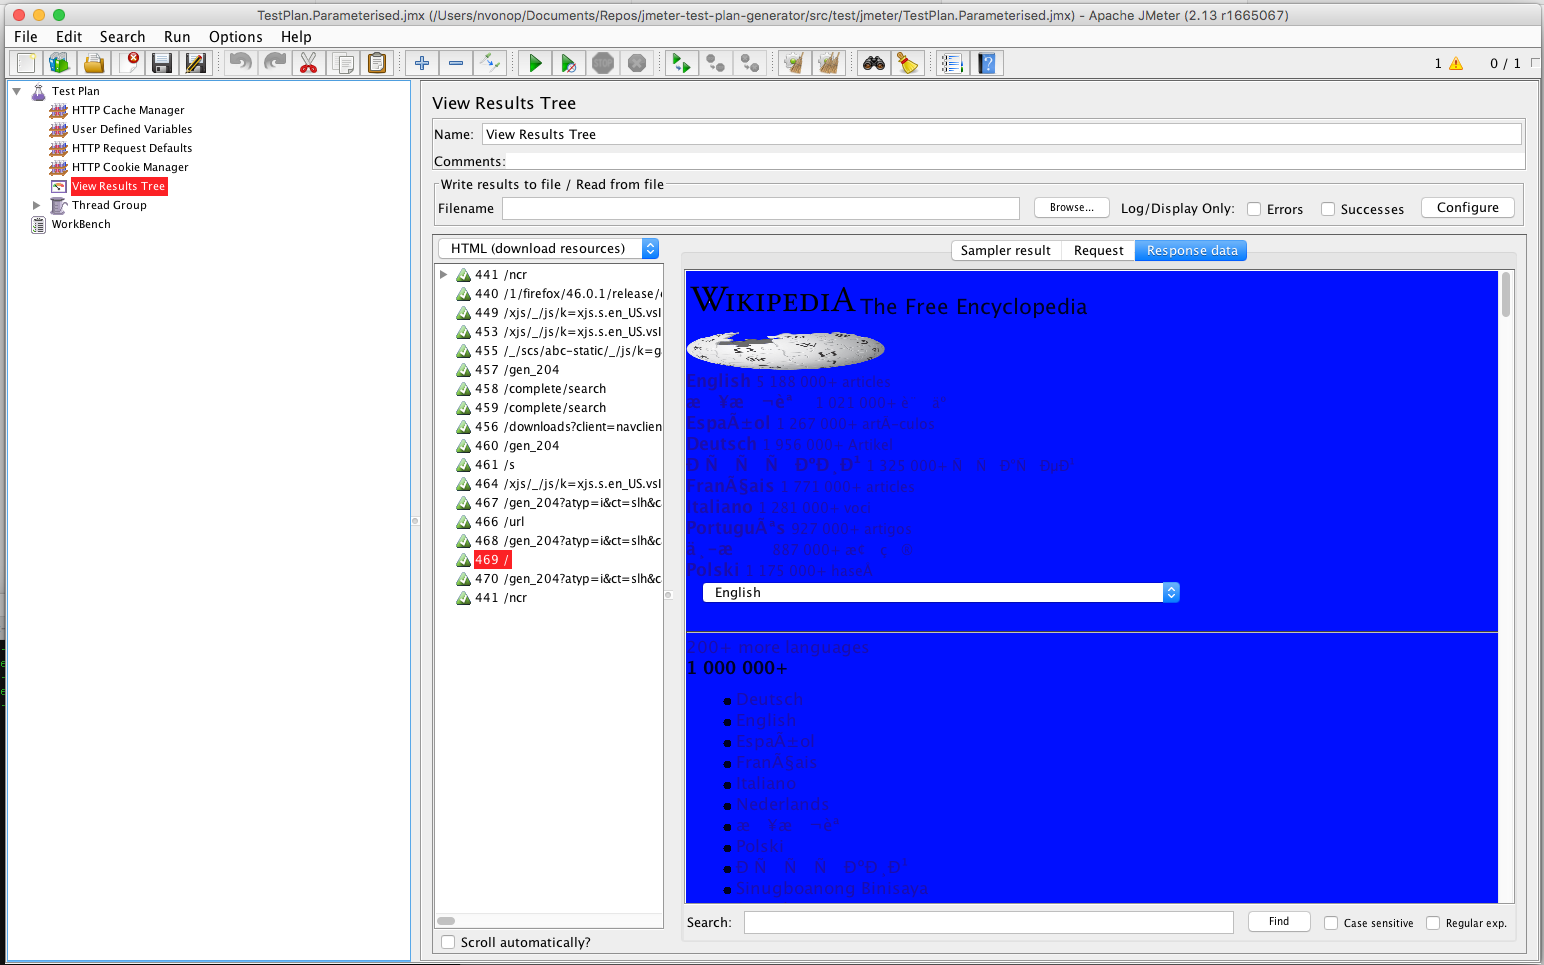Click the Toggle enable/disable icon

pos(490,63)
